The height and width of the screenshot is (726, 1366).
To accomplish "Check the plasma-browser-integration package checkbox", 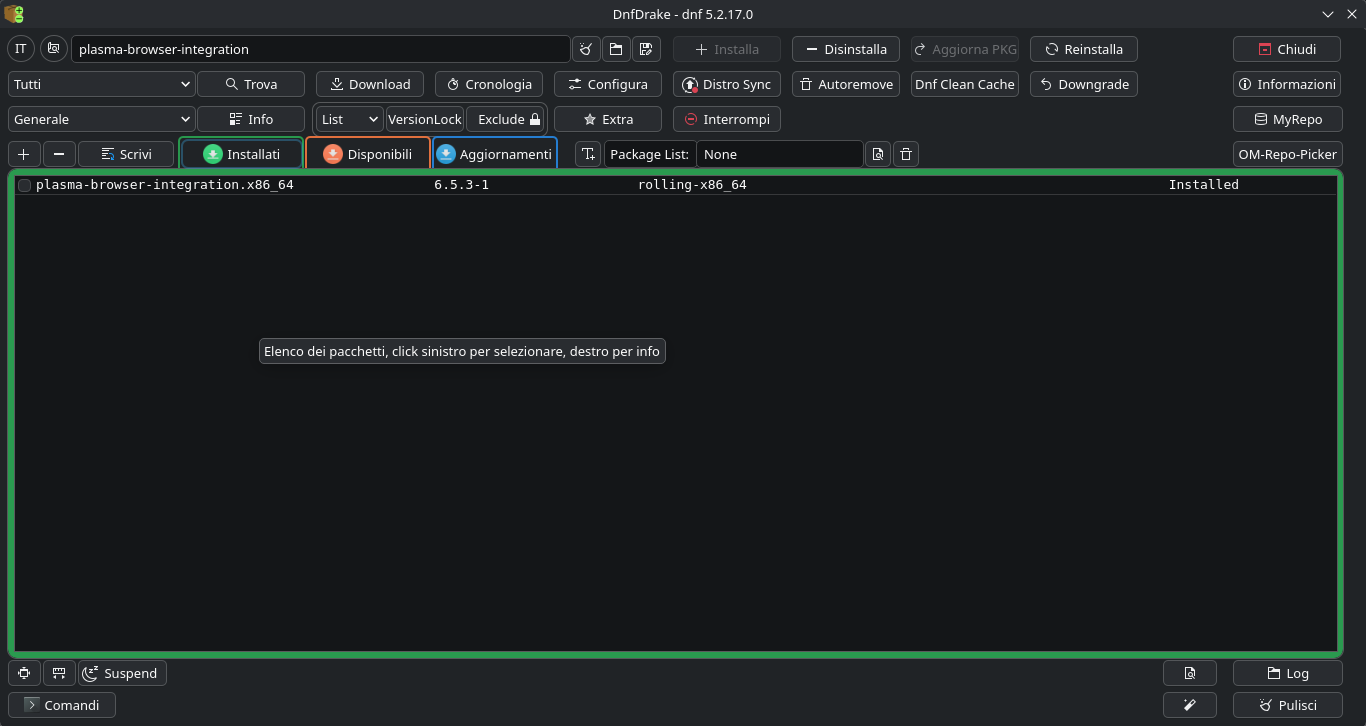I will pos(25,185).
